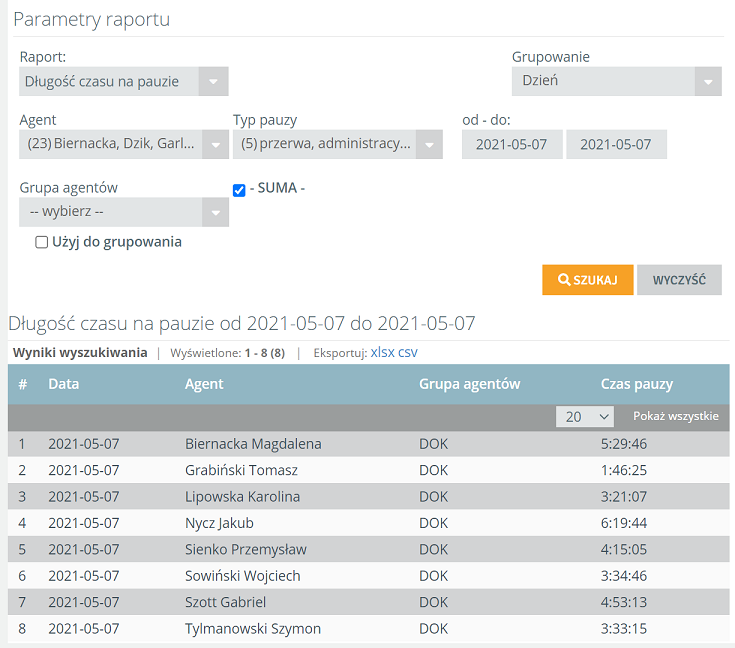Click the Grupa agentów column header
Viewport: 735px width, 648px height.
point(470,384)
